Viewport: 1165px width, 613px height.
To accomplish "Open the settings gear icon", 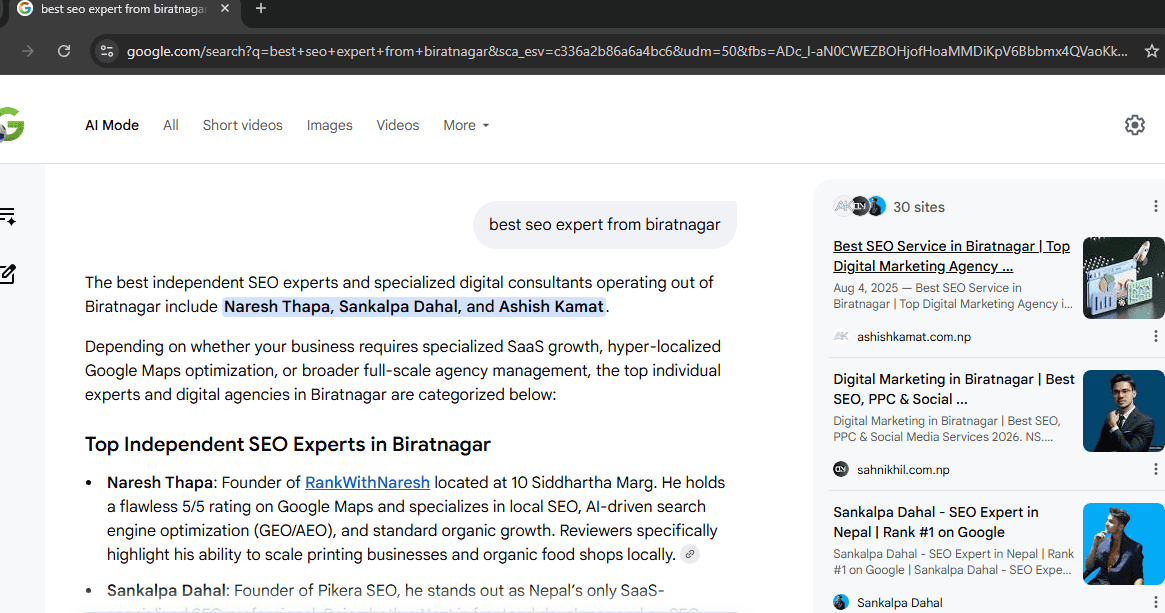I will [1135, 125].
